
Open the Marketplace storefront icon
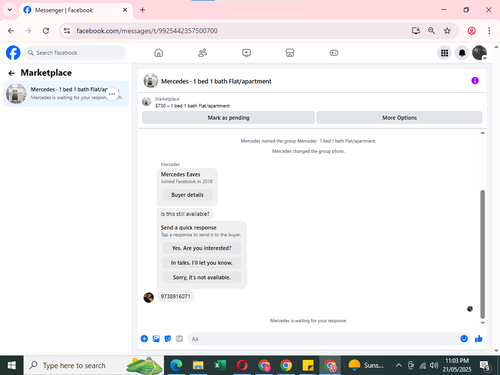(290, 53)
